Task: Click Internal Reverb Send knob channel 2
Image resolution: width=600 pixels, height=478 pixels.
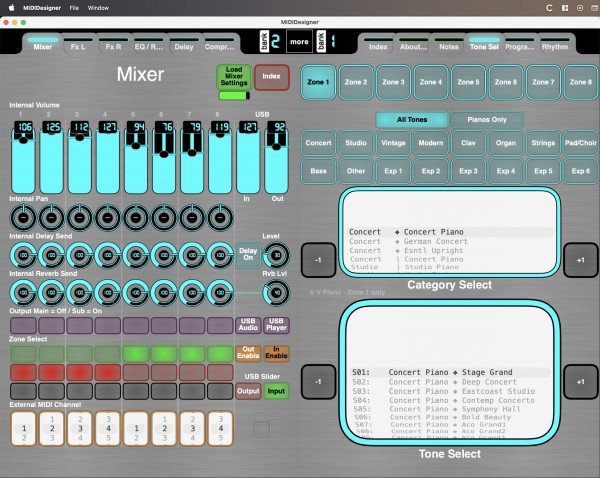Action: [x=51, y=292]
